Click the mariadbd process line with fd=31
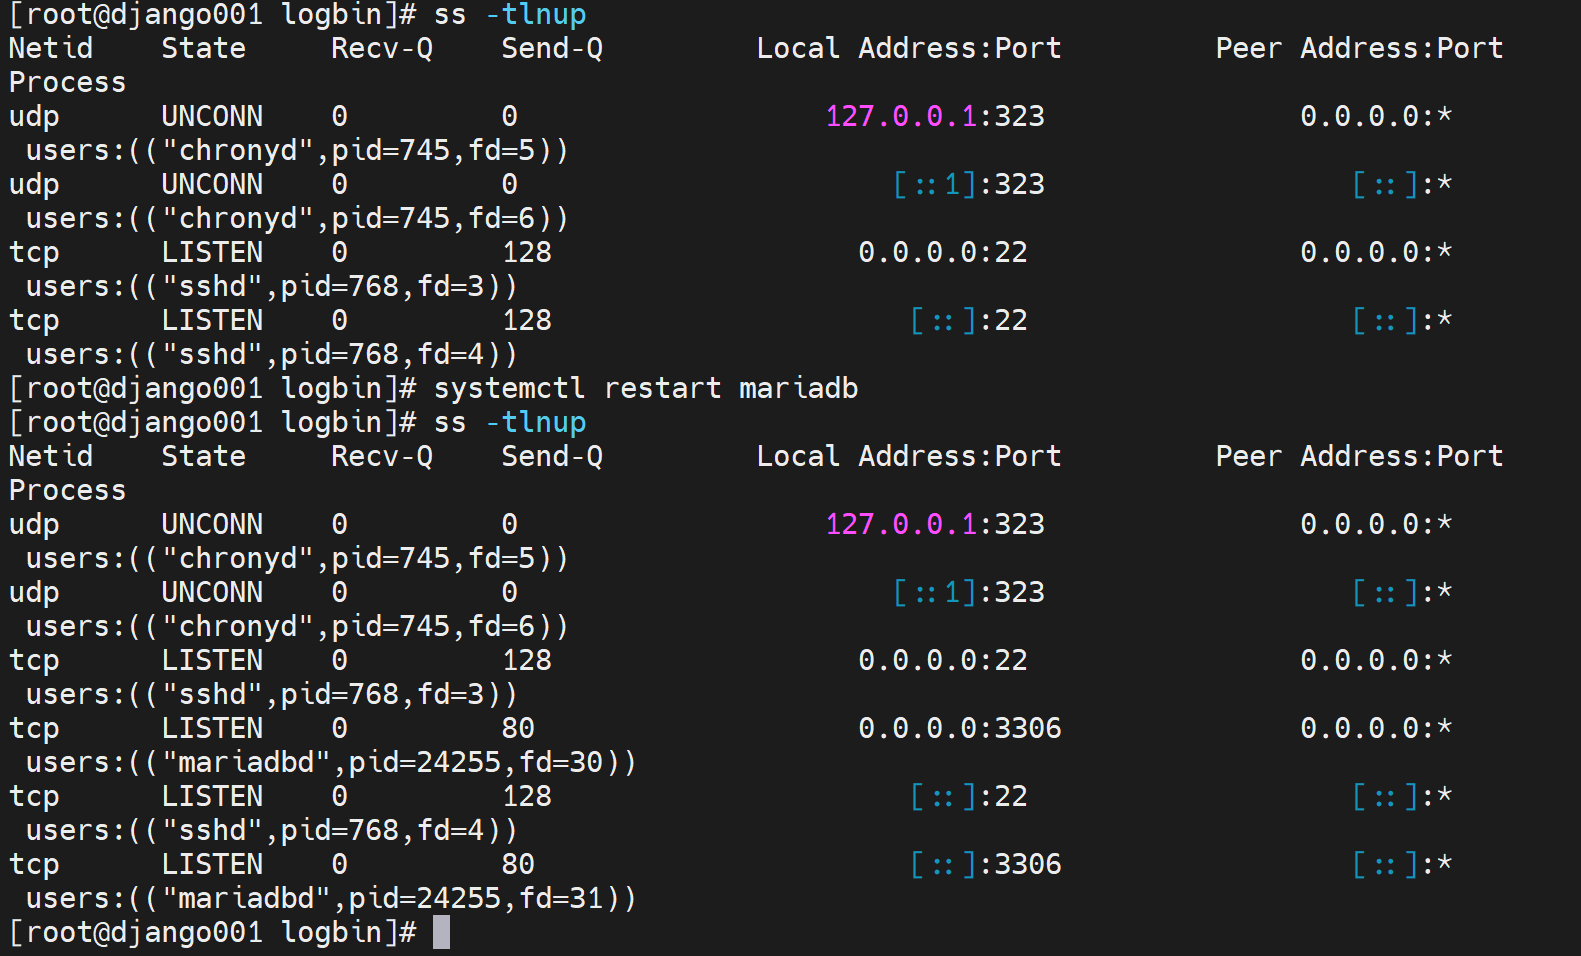 (x=330, y=898)
